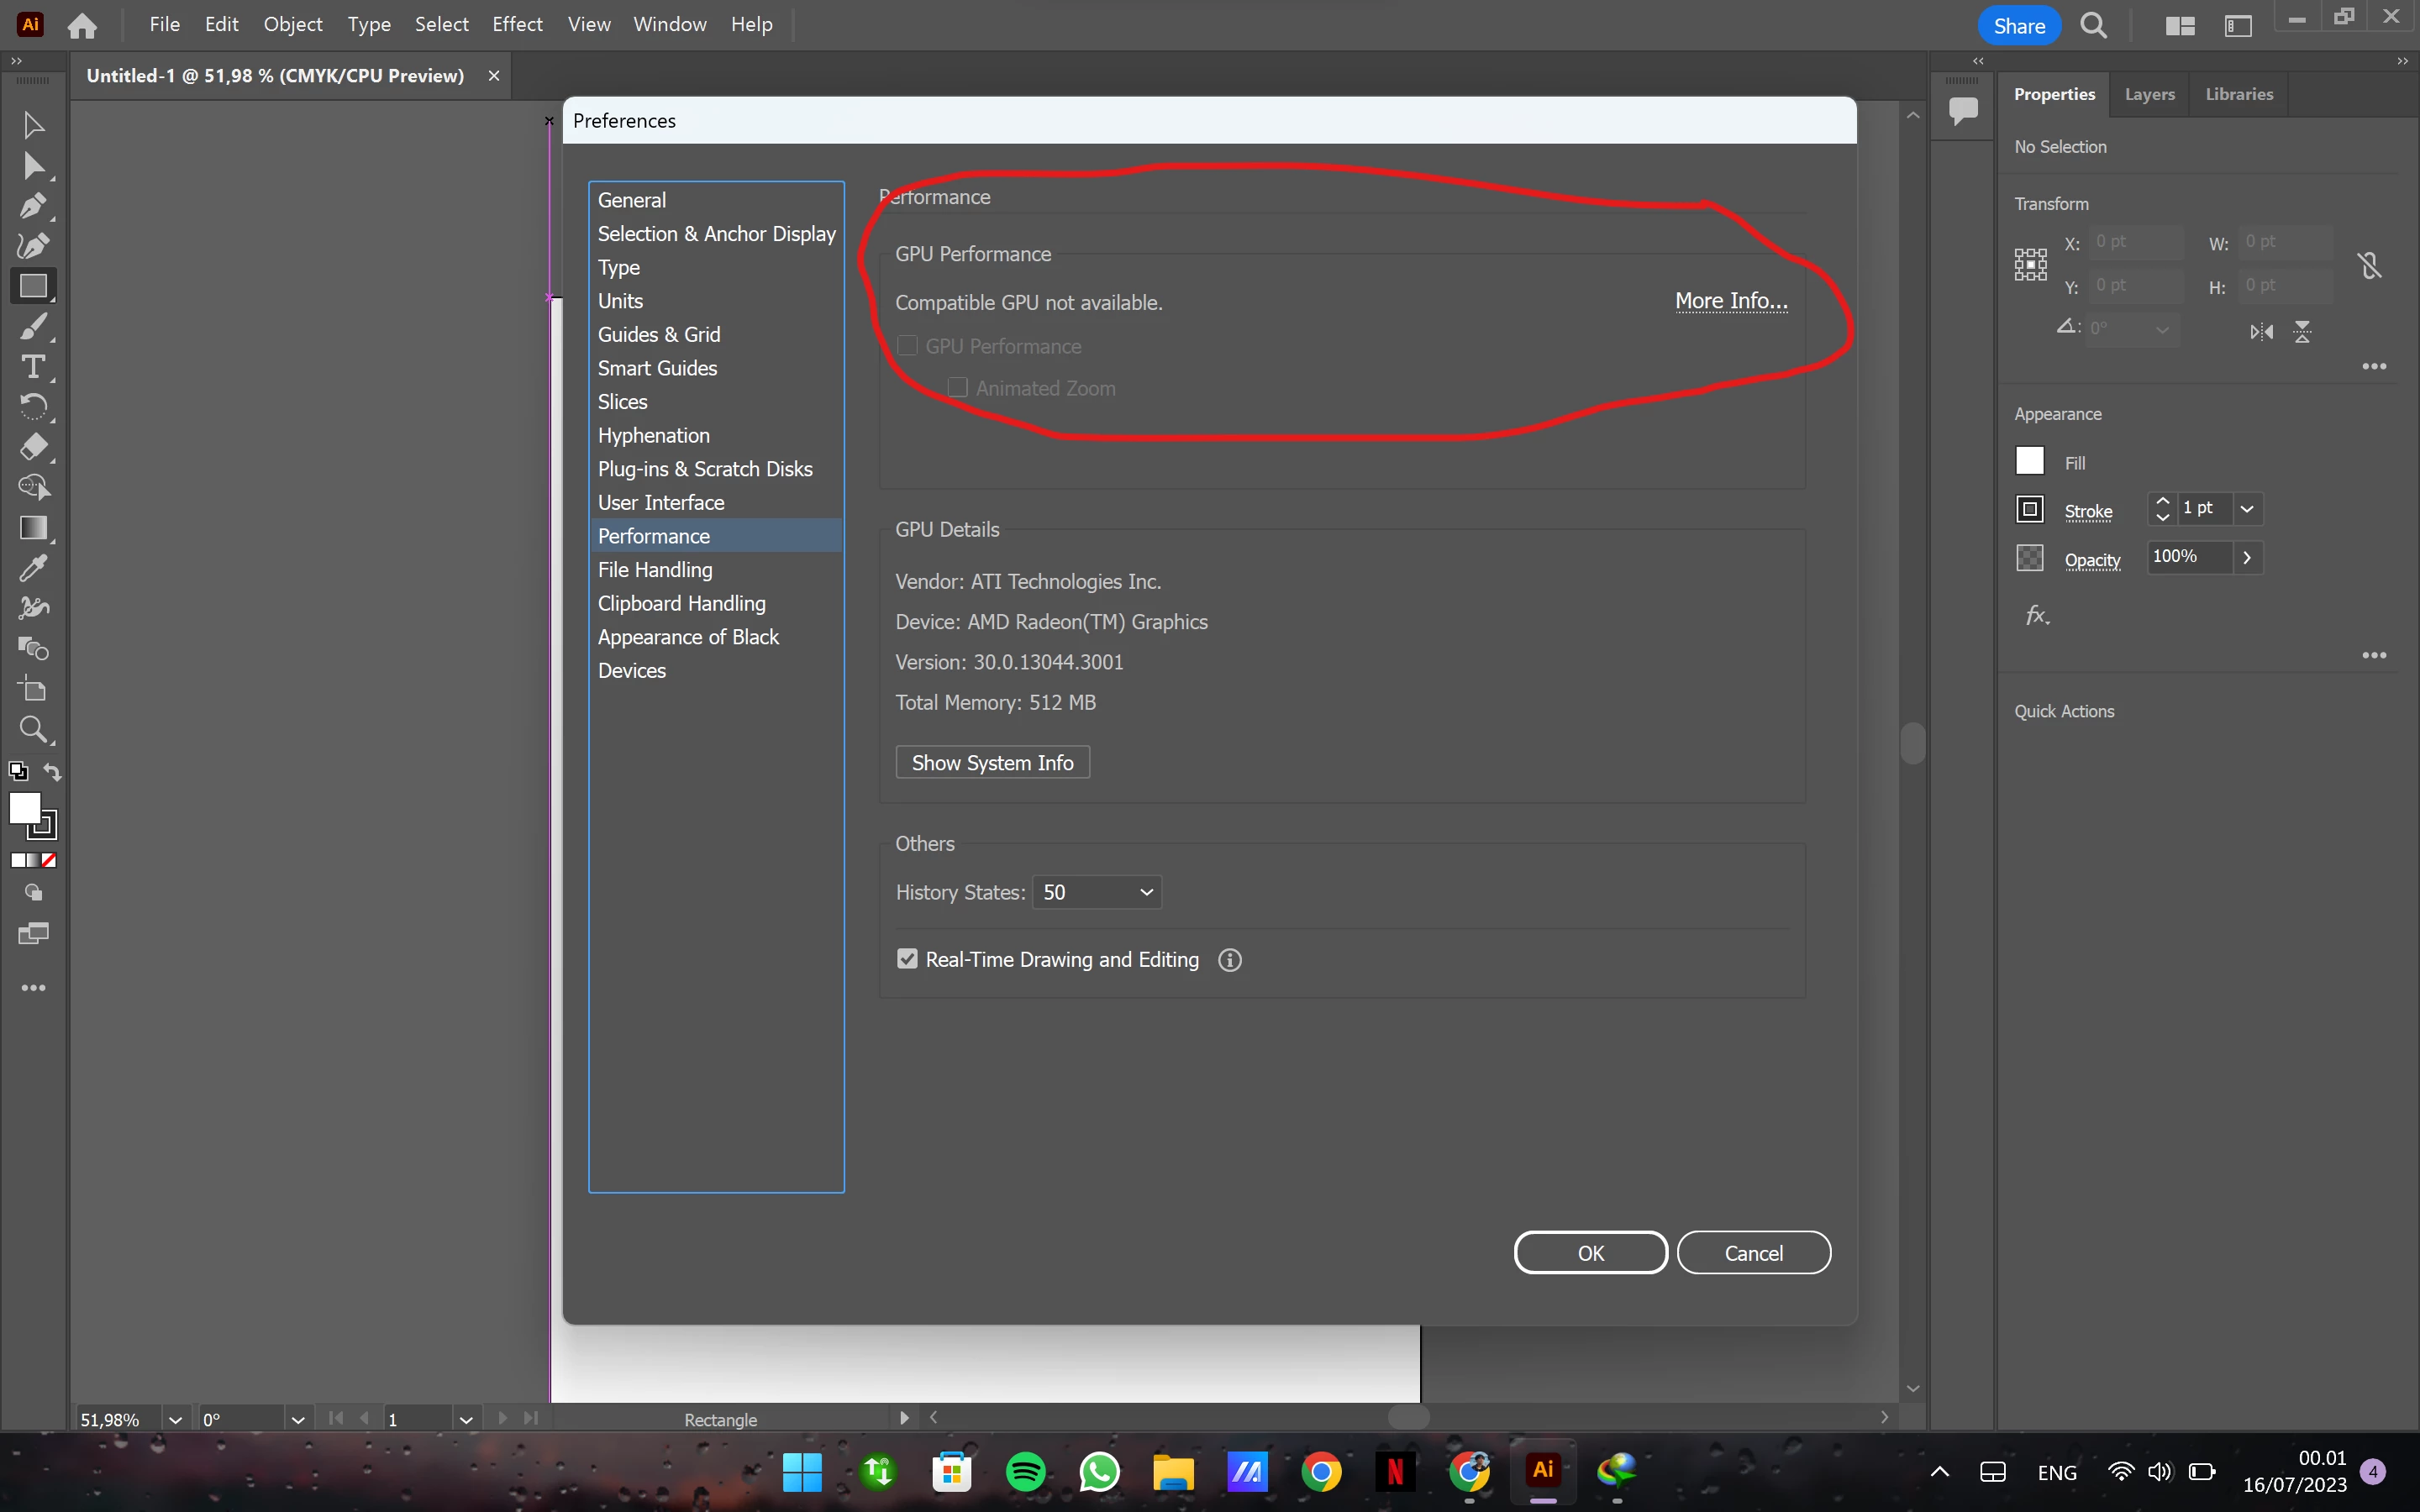Choose the Eyedropper tool
This screenshot has width=2420, height=1512.
(33, 568)
